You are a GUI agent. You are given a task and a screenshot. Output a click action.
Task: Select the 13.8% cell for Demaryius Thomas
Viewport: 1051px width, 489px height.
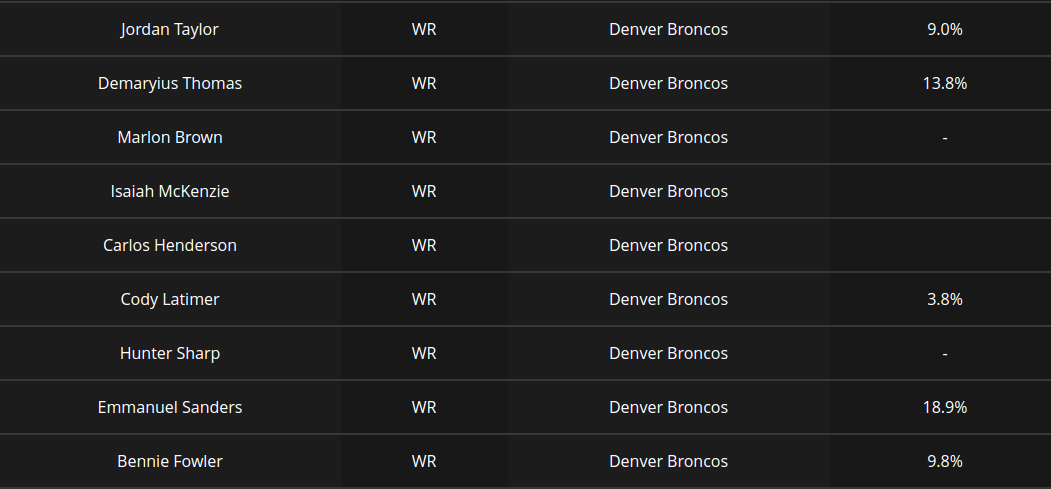coord(945,83)
